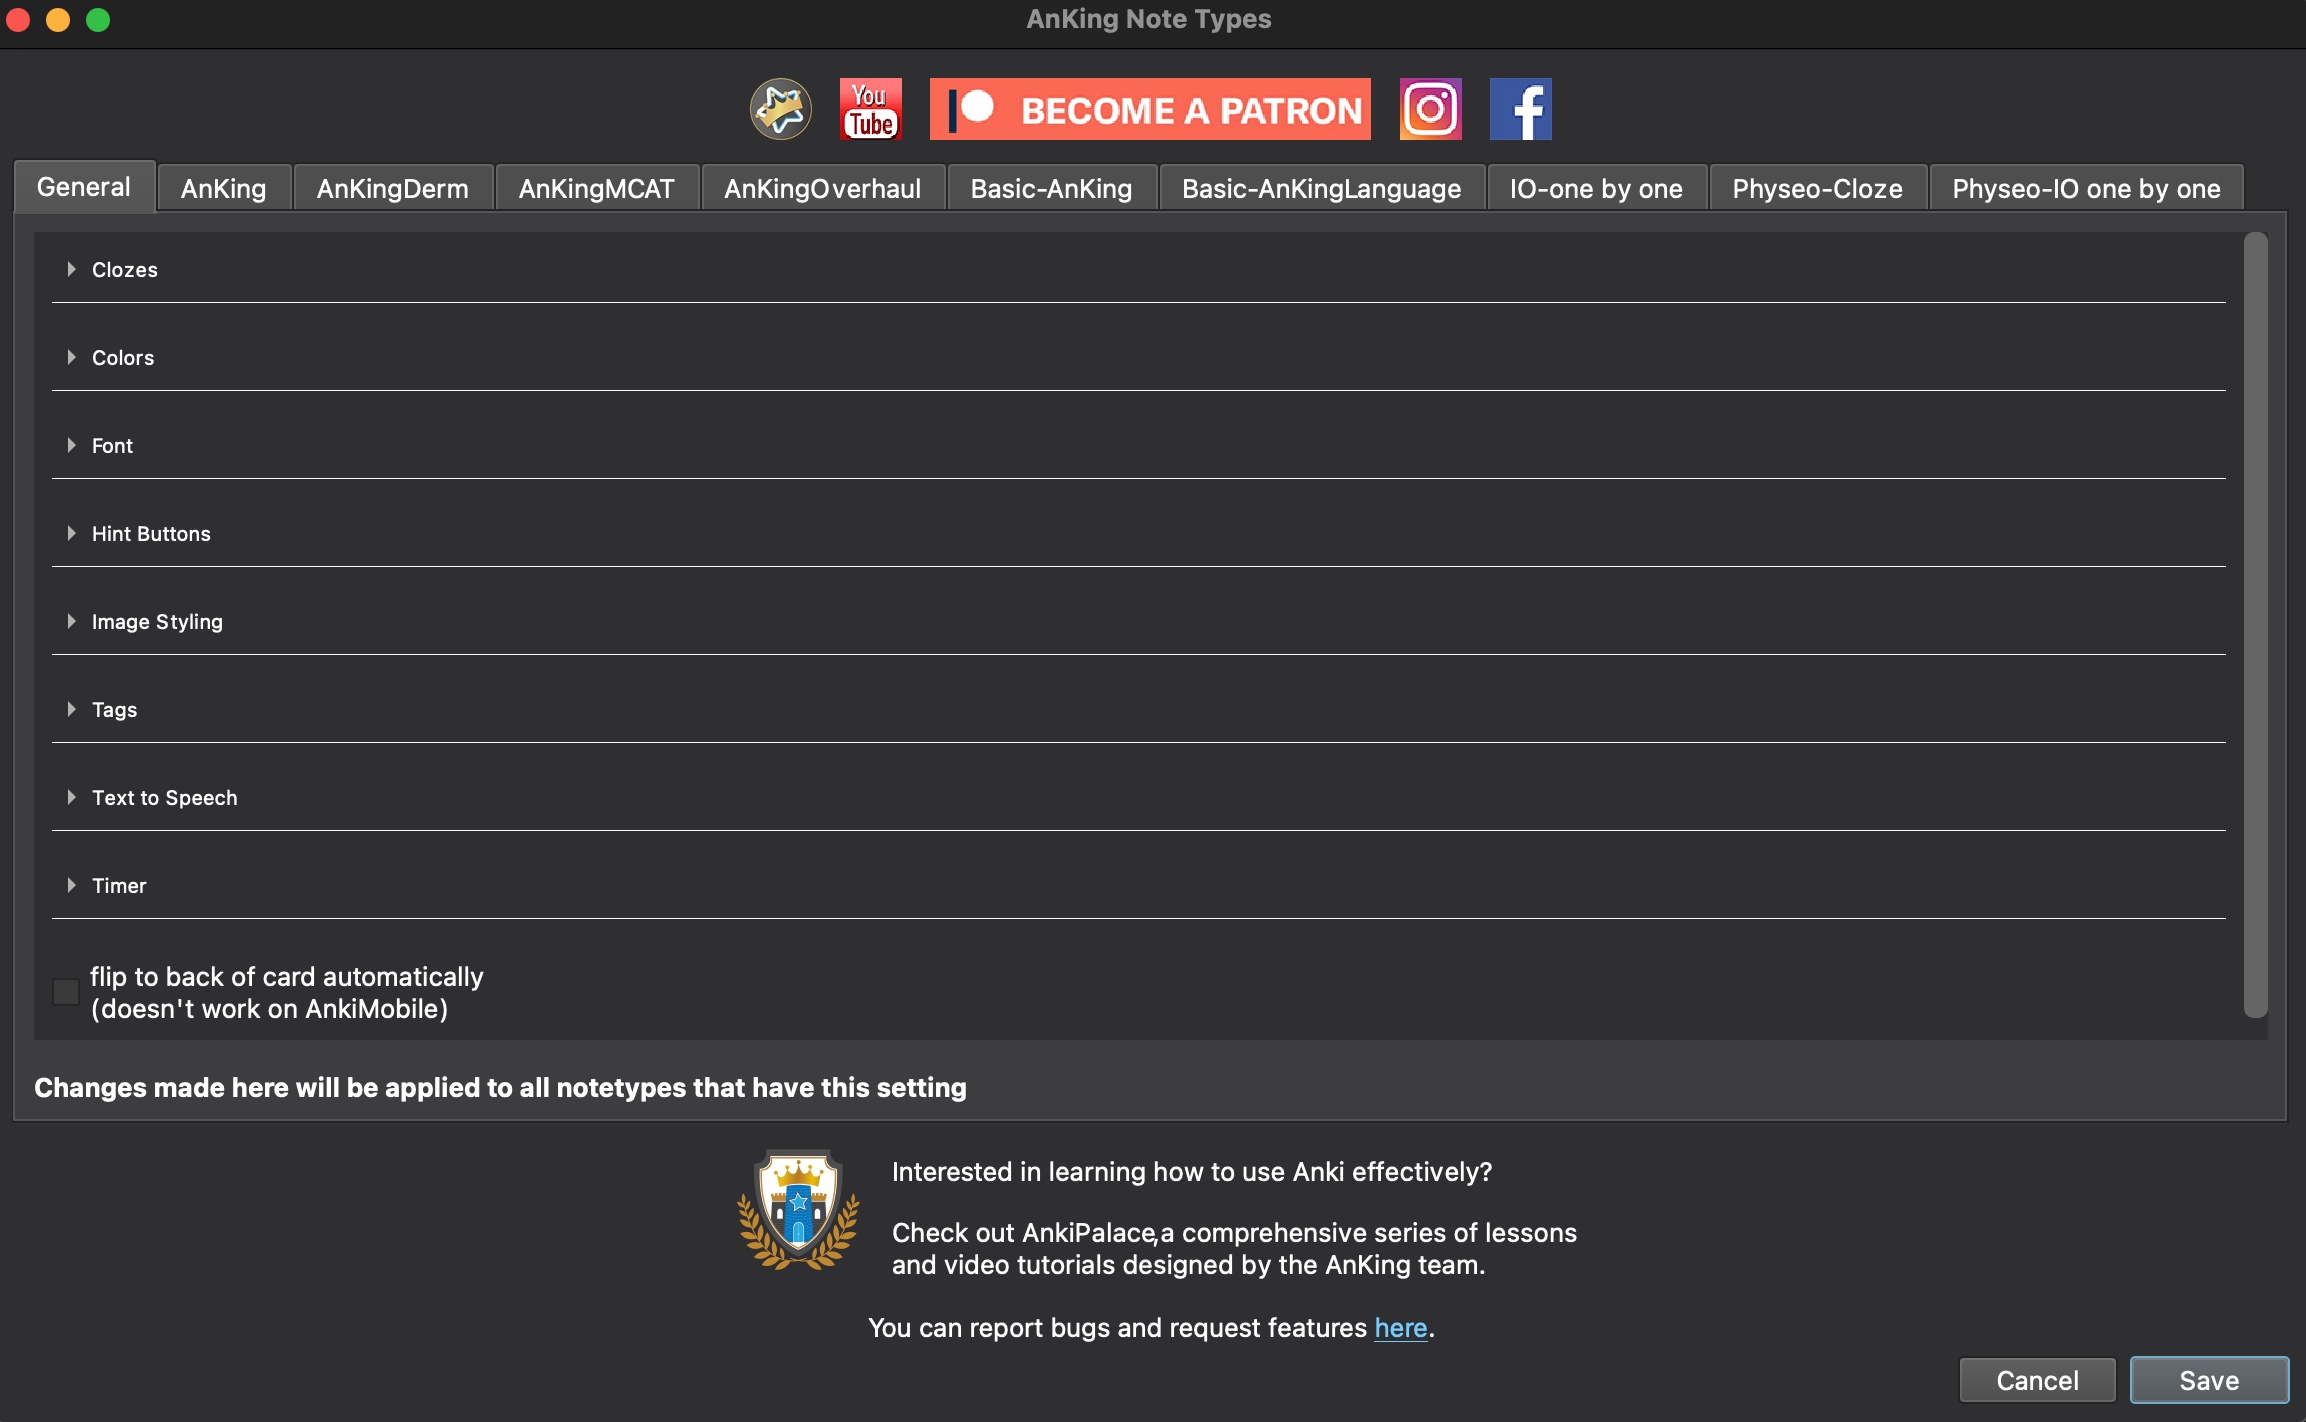The image size is (2306, 1422).
Task: Click the yellow minimize window button
Action: pos(58,20)
